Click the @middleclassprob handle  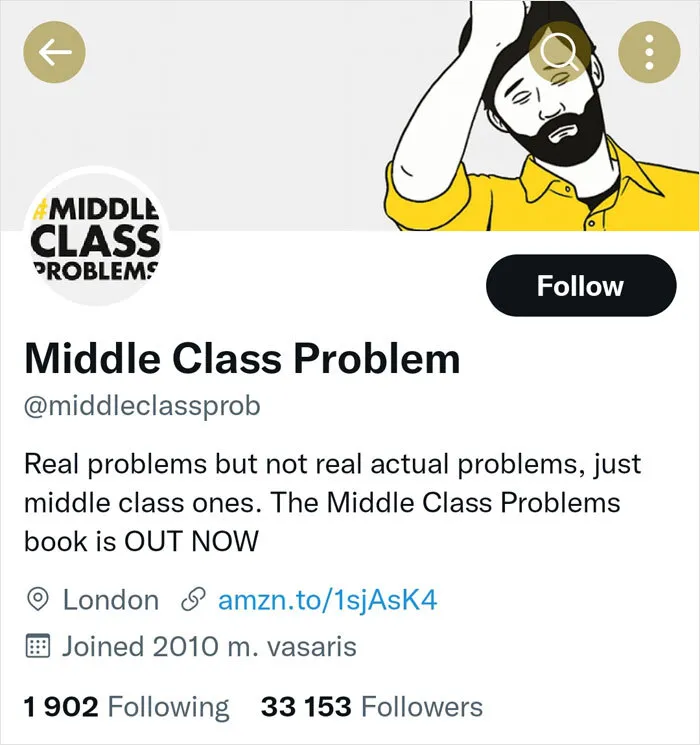pos(142,407)
